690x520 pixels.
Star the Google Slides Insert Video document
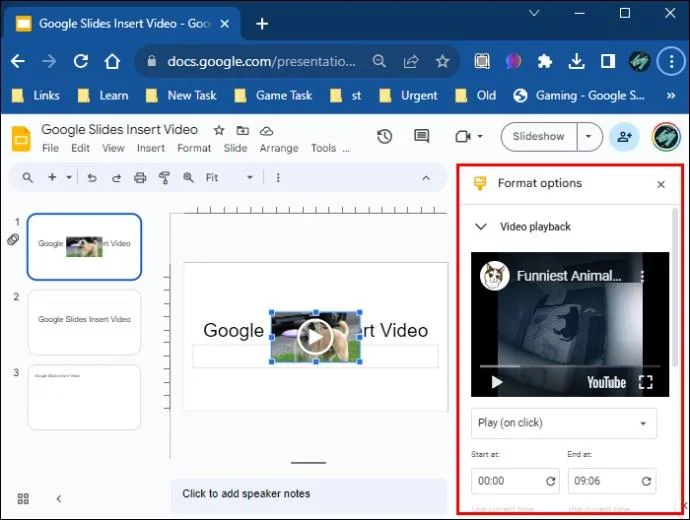coord(219,130)
